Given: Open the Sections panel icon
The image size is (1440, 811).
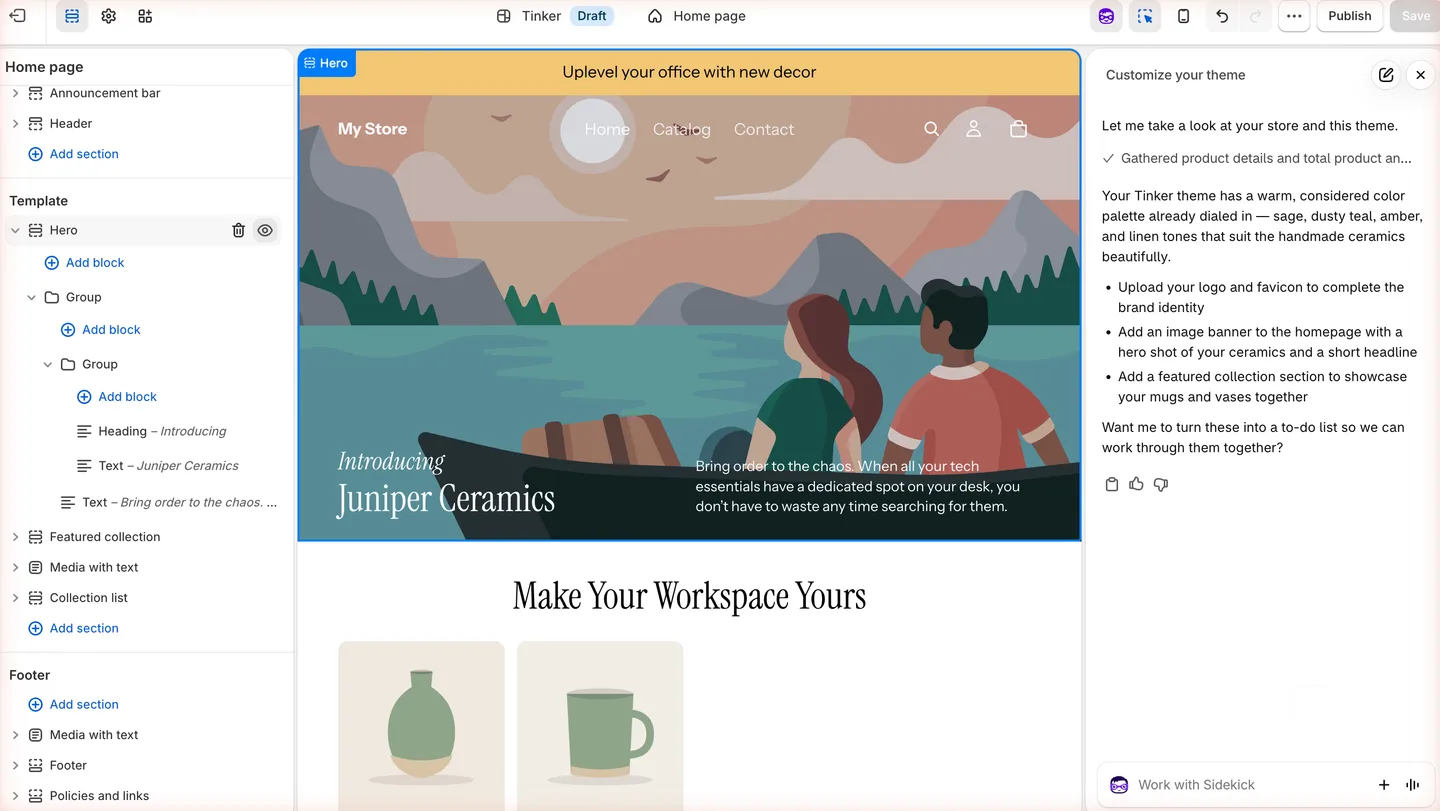Looking at the screenshot, I should coord(72,16).
